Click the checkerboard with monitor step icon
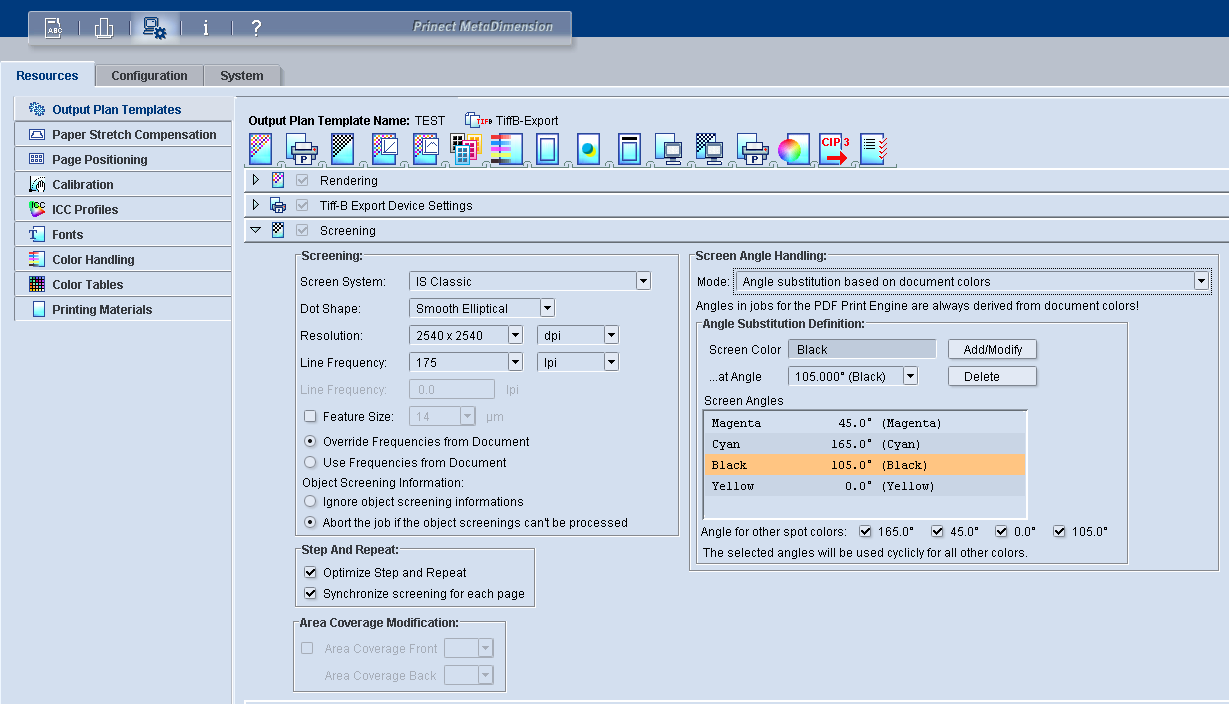Viewport: 1229px width, 704px height. click(x=710, y=148)
